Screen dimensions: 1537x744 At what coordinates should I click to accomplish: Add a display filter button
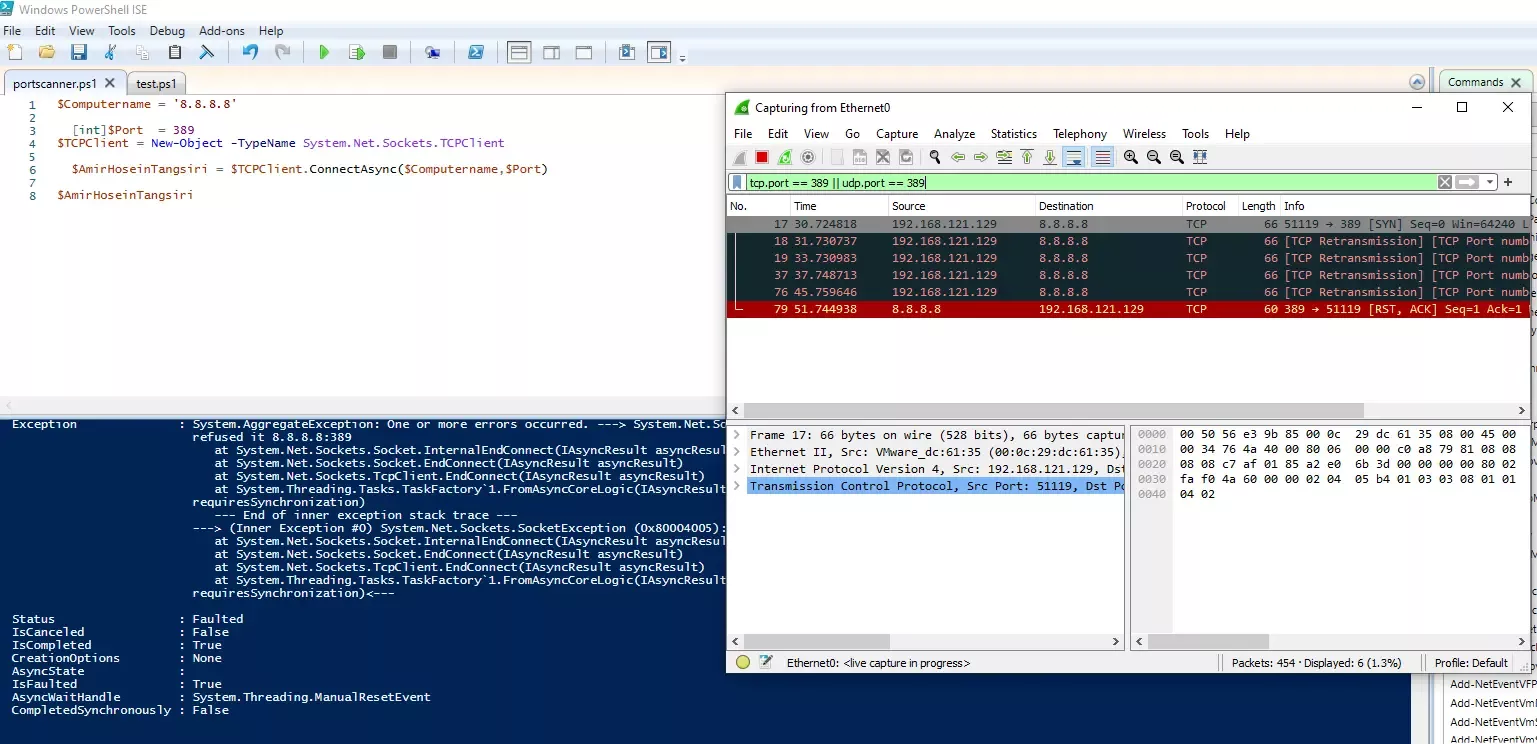click(1508, 182)
